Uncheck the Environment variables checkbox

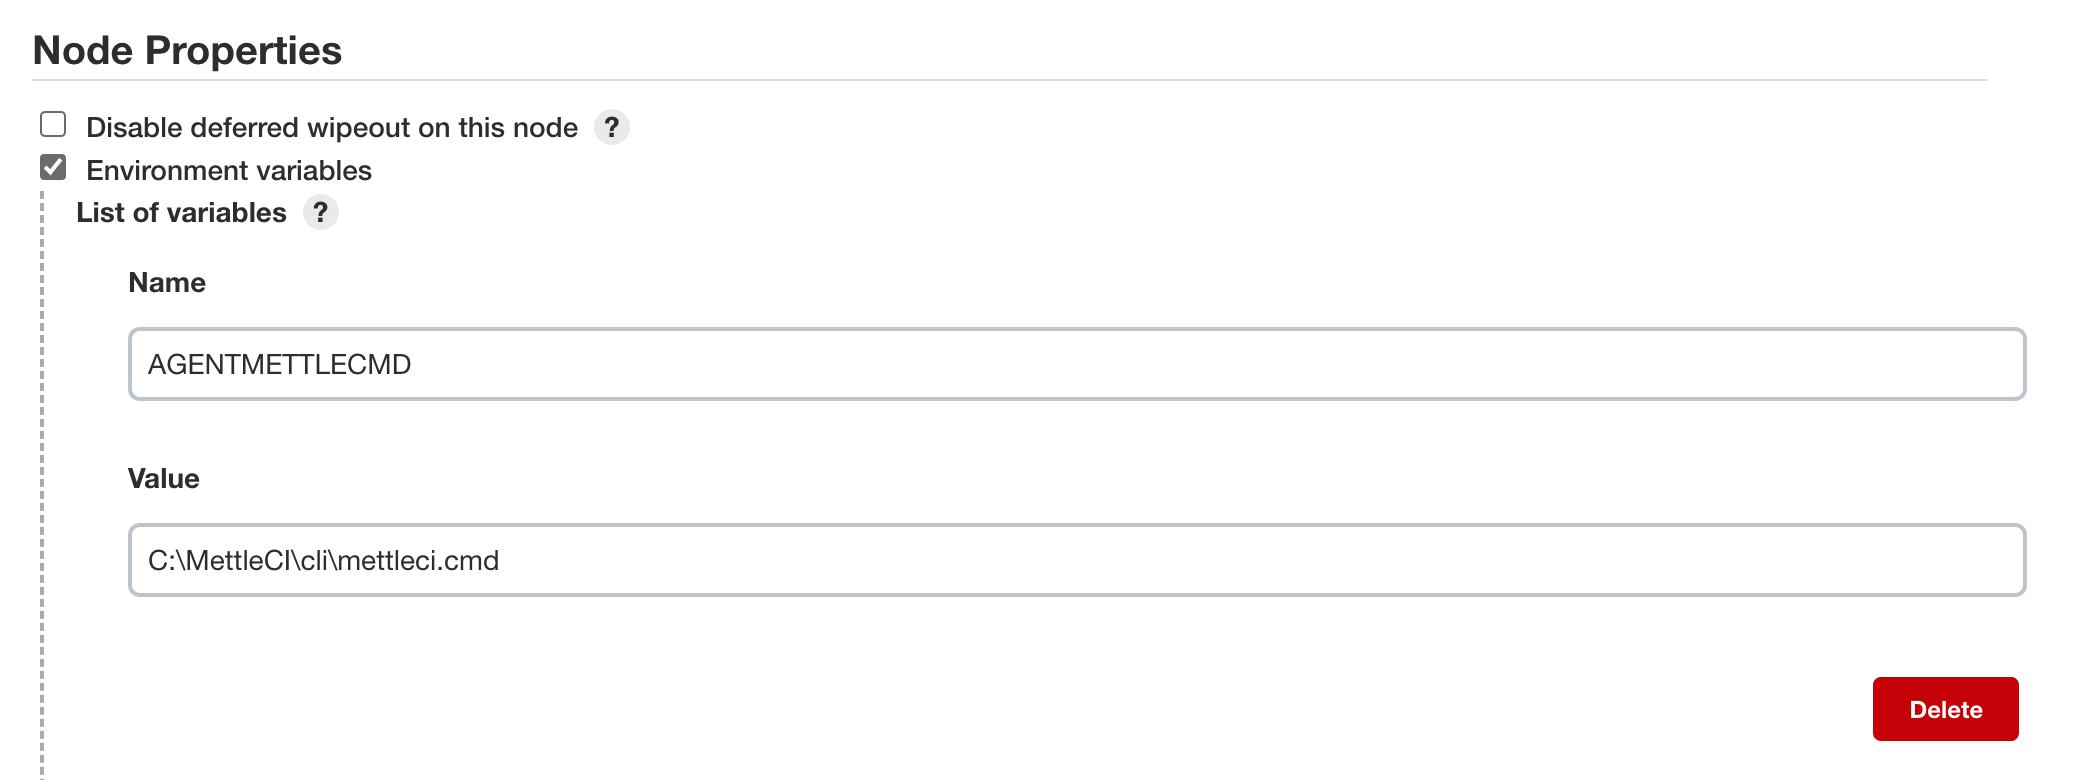(x=53, y=167)
